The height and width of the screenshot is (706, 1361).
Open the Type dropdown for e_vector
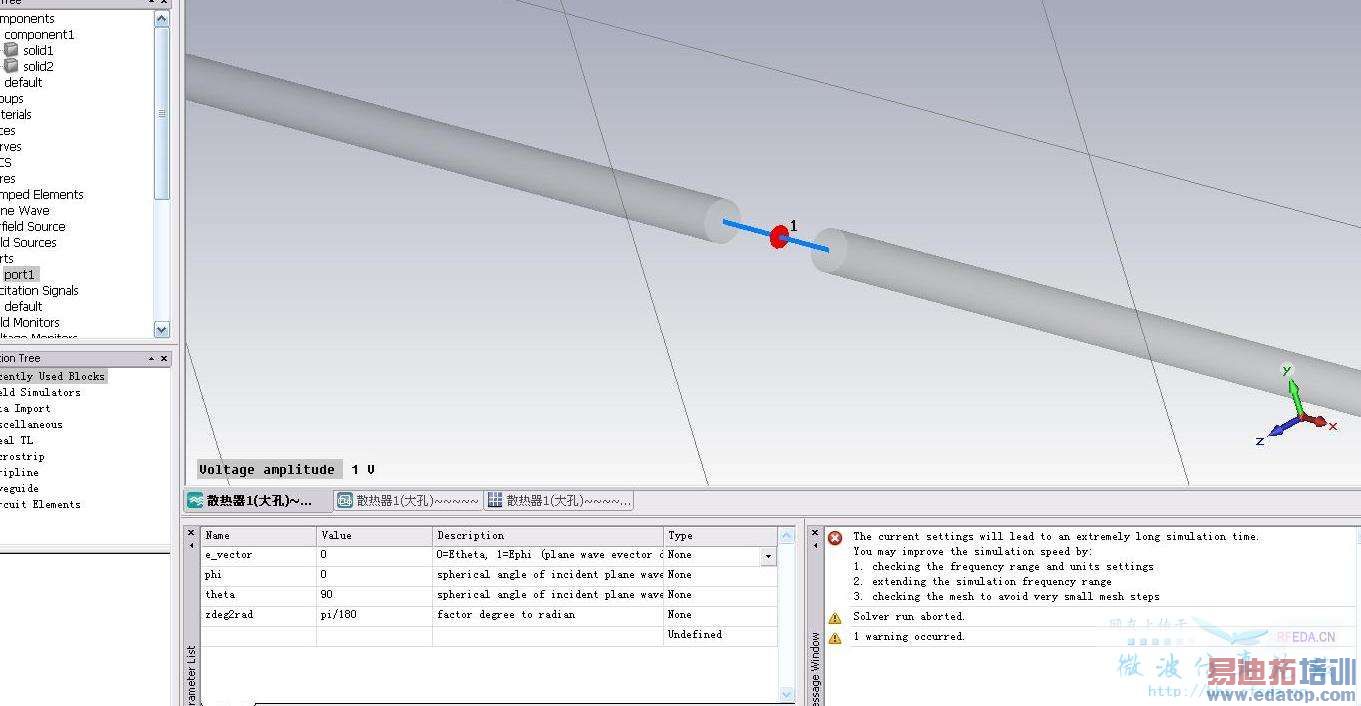[769, 555]
